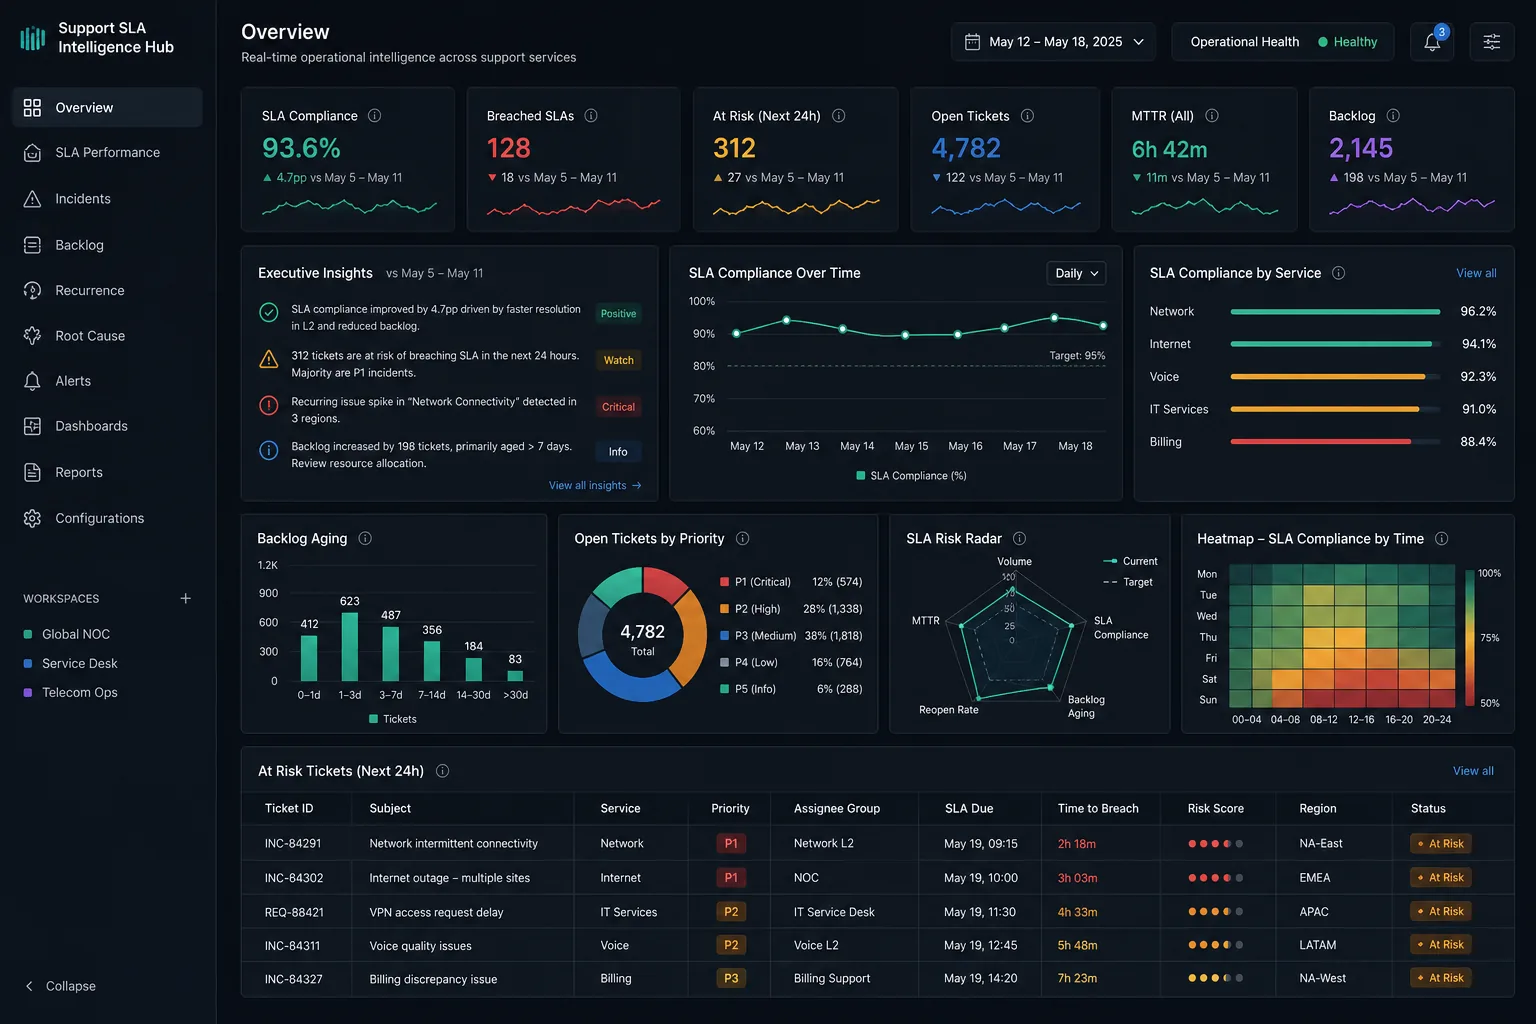The width and height of the screenshot is (1536, 1024).
Task: Click ticket ID REQ-88421
Action: (294, 912)
